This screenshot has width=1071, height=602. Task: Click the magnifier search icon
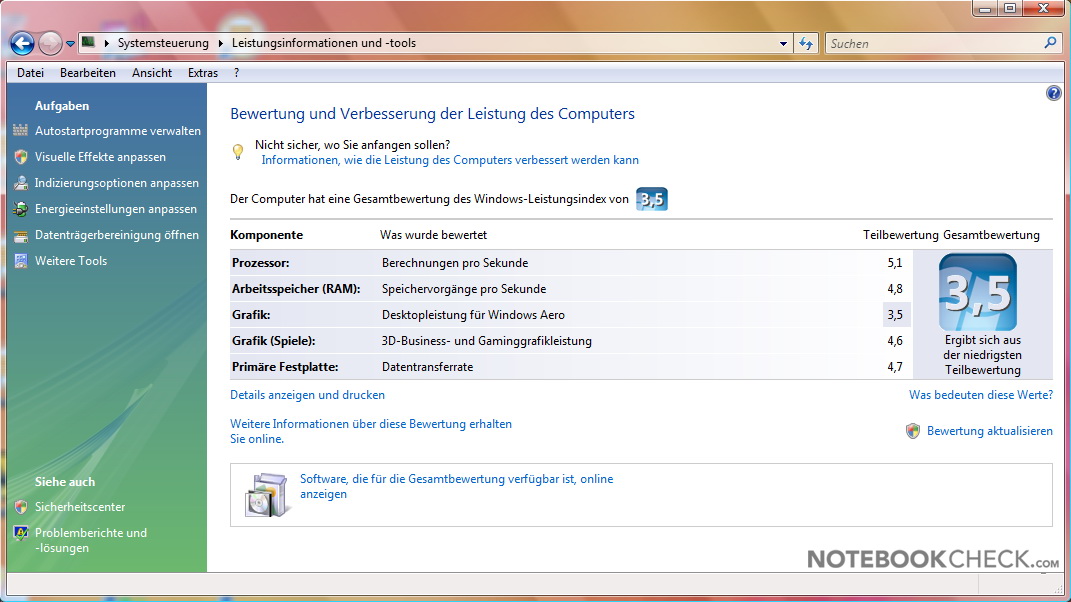[1051, 43]
